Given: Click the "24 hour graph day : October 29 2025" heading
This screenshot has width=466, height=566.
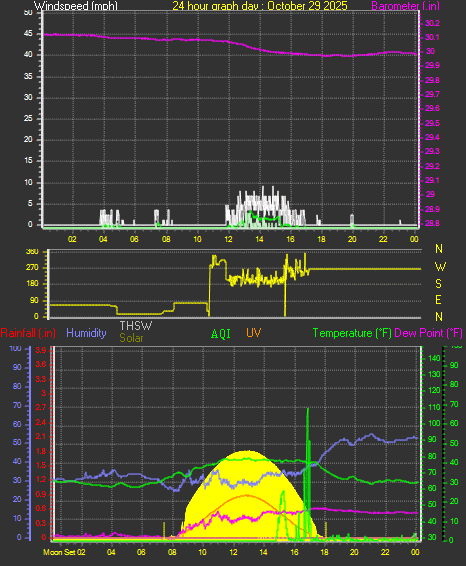Looking at the screenshot, I should (x=260, y=5).
